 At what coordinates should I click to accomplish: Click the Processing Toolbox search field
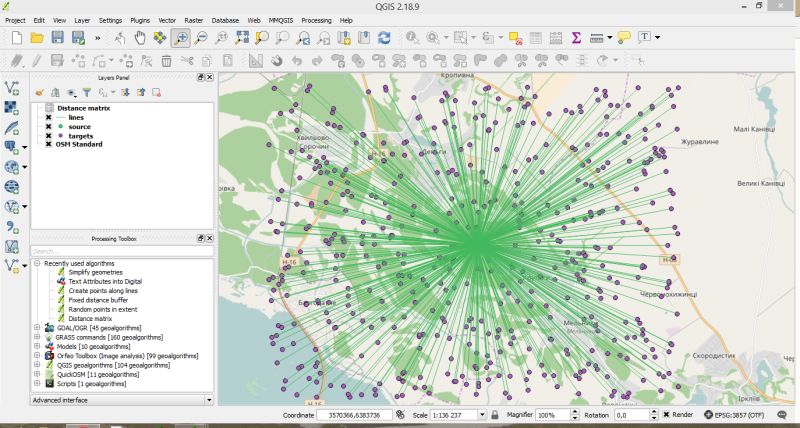122,251
